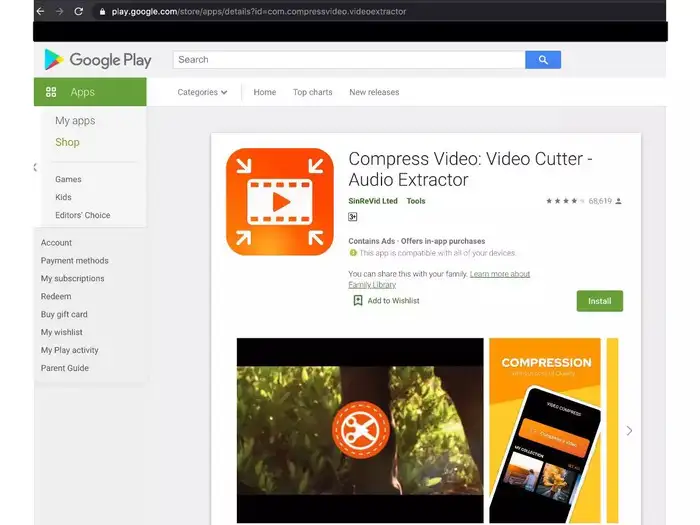Click the browser back arrow

(x=41, y=11)
